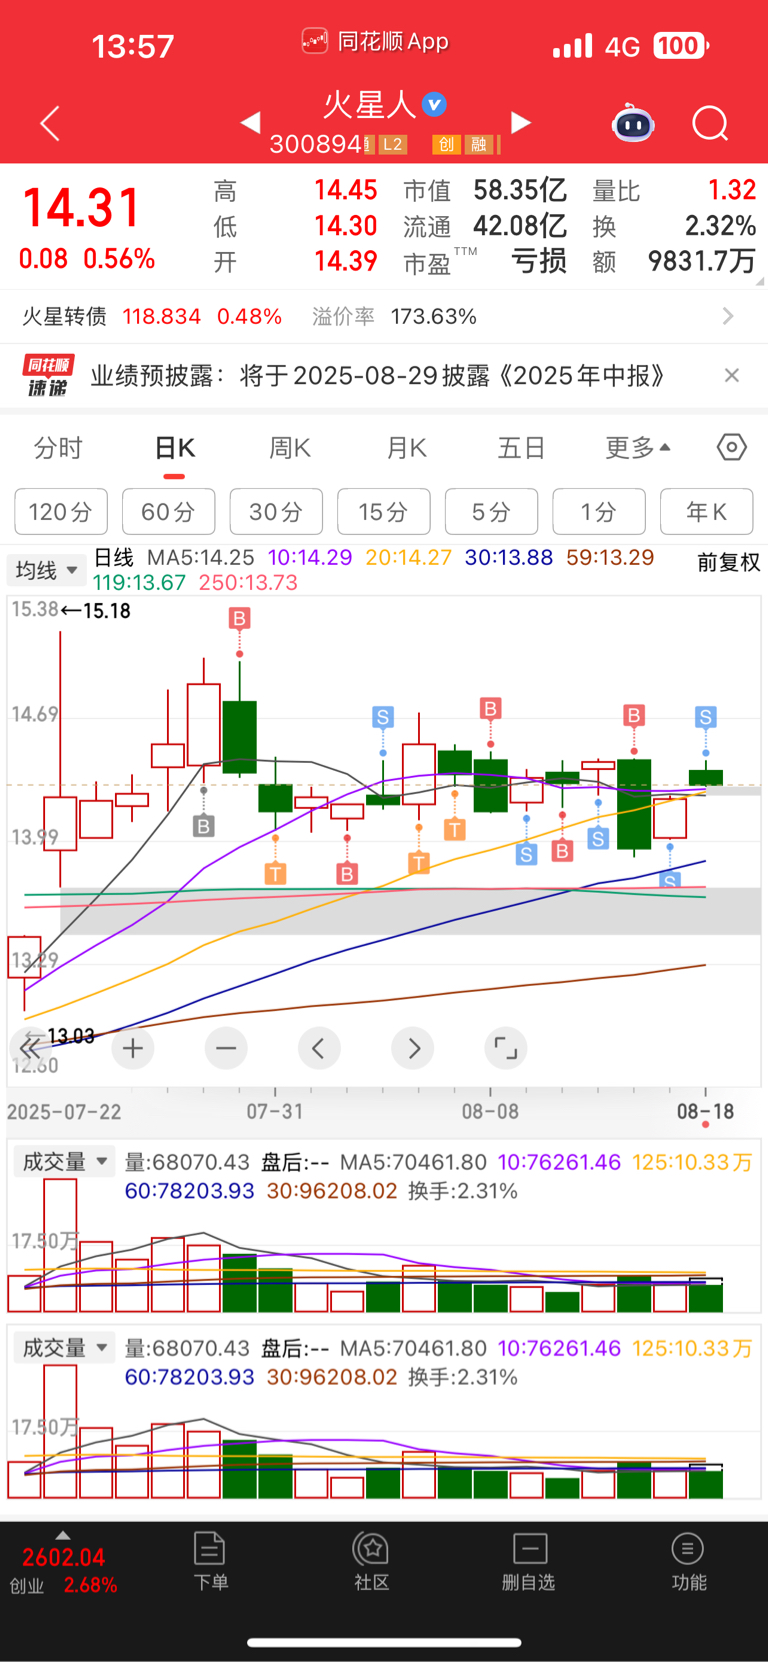Go to previous stock with left triangle
The width and height of the screenshot is (768, 1662).
(250, 122)
